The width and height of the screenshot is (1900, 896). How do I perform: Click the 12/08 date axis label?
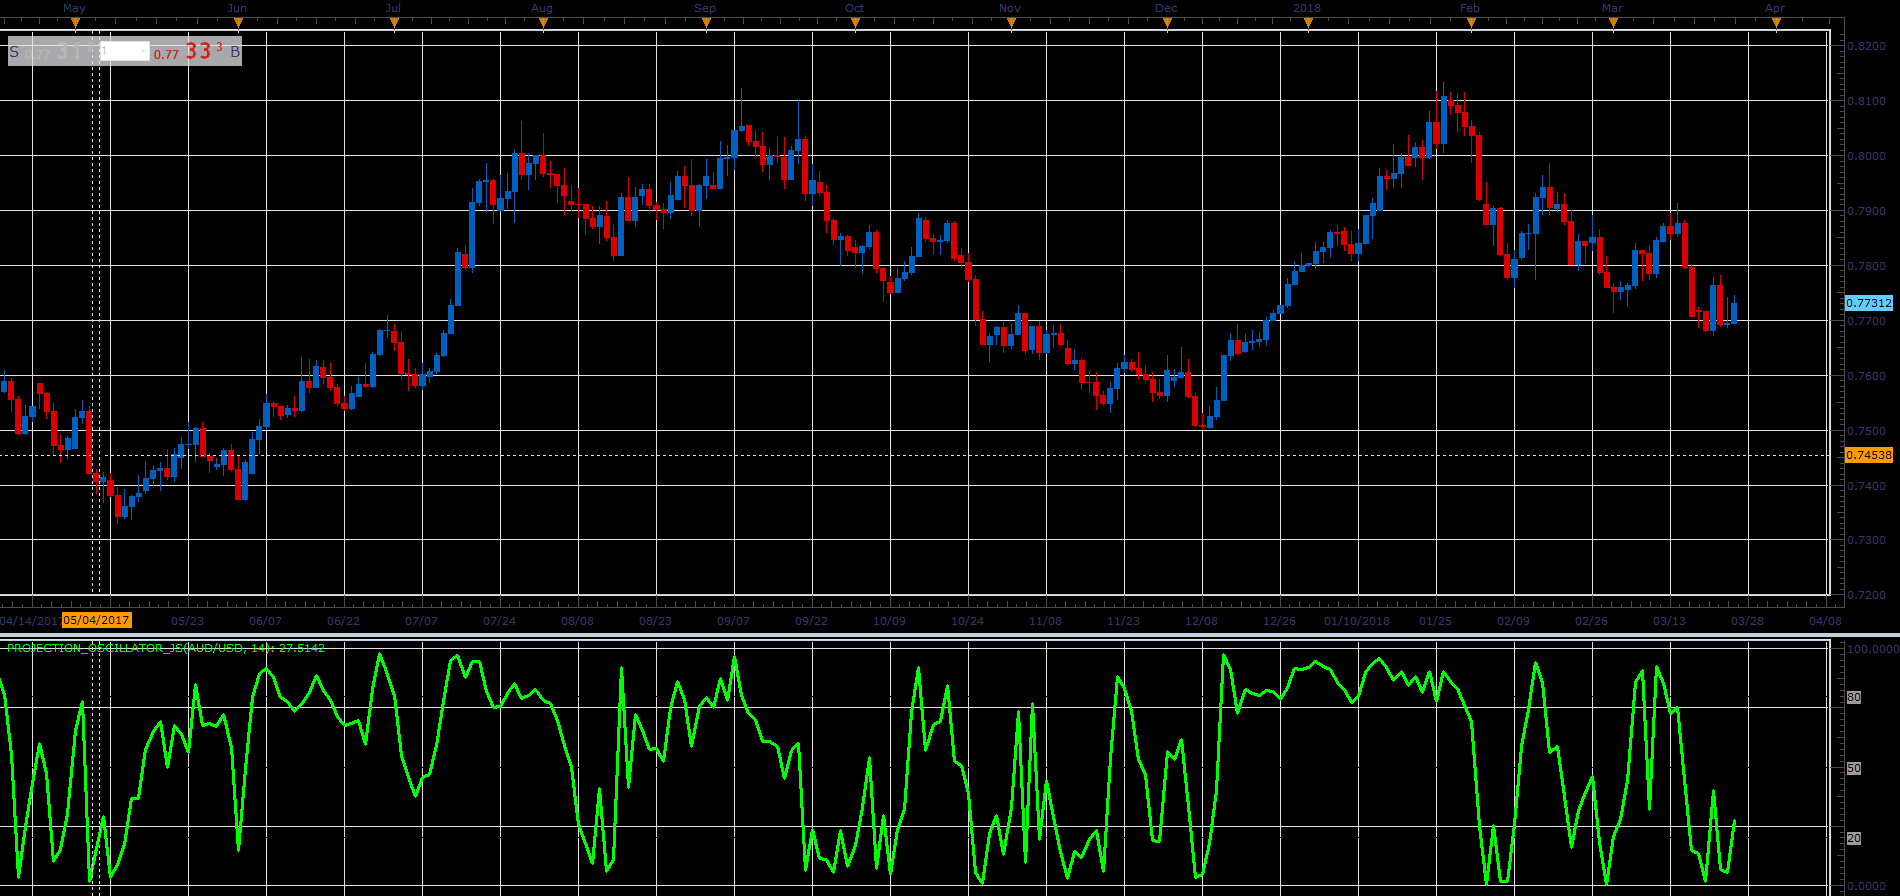(x=1201, y=621)
